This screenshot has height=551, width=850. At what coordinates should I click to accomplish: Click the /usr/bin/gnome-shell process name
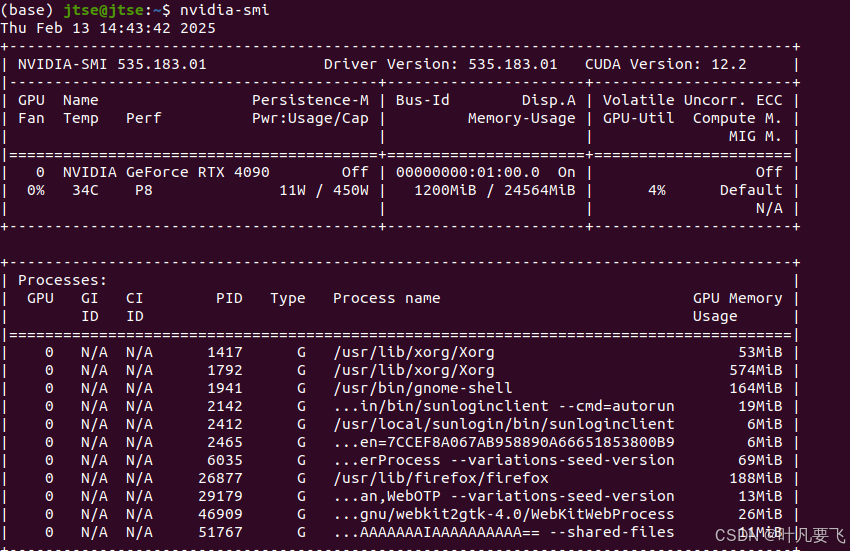[x=422, y=388]
